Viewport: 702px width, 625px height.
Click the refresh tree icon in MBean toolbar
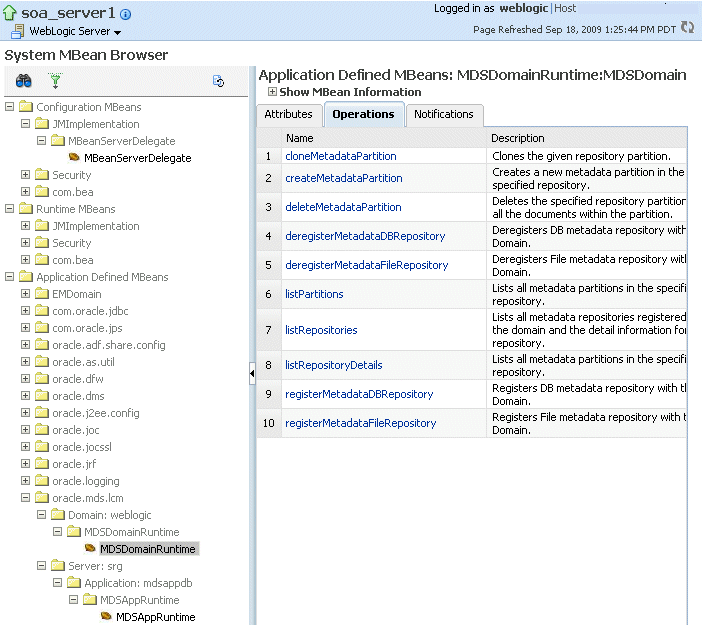click(218, 81)
